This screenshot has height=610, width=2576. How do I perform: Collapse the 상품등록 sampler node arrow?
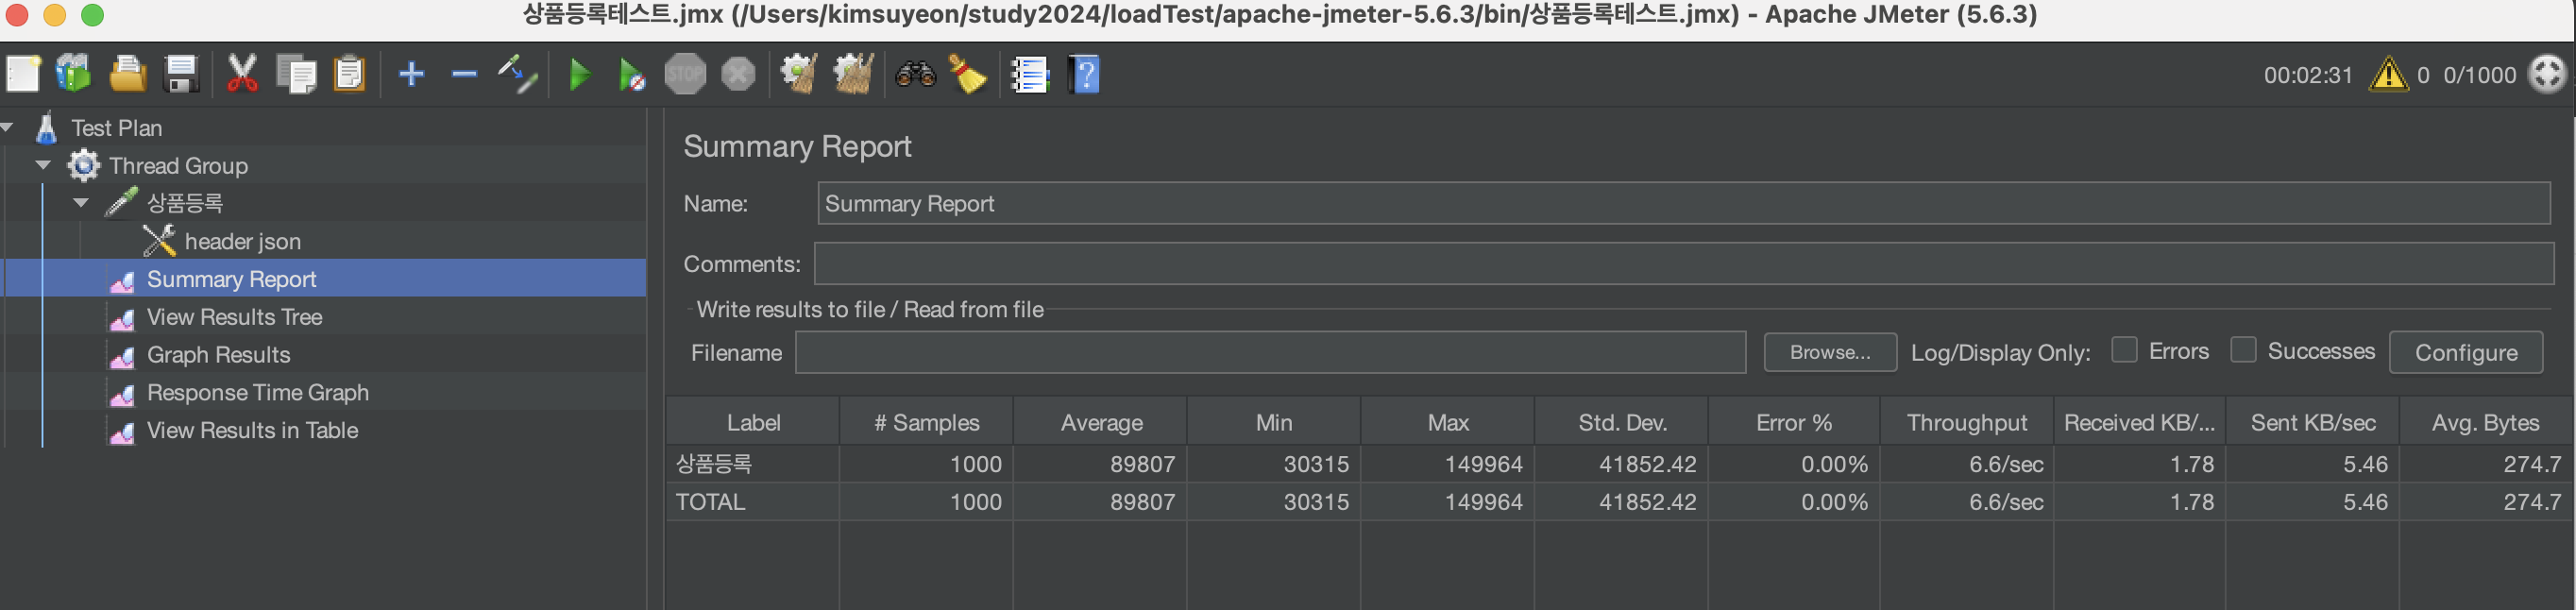(81, 203)
